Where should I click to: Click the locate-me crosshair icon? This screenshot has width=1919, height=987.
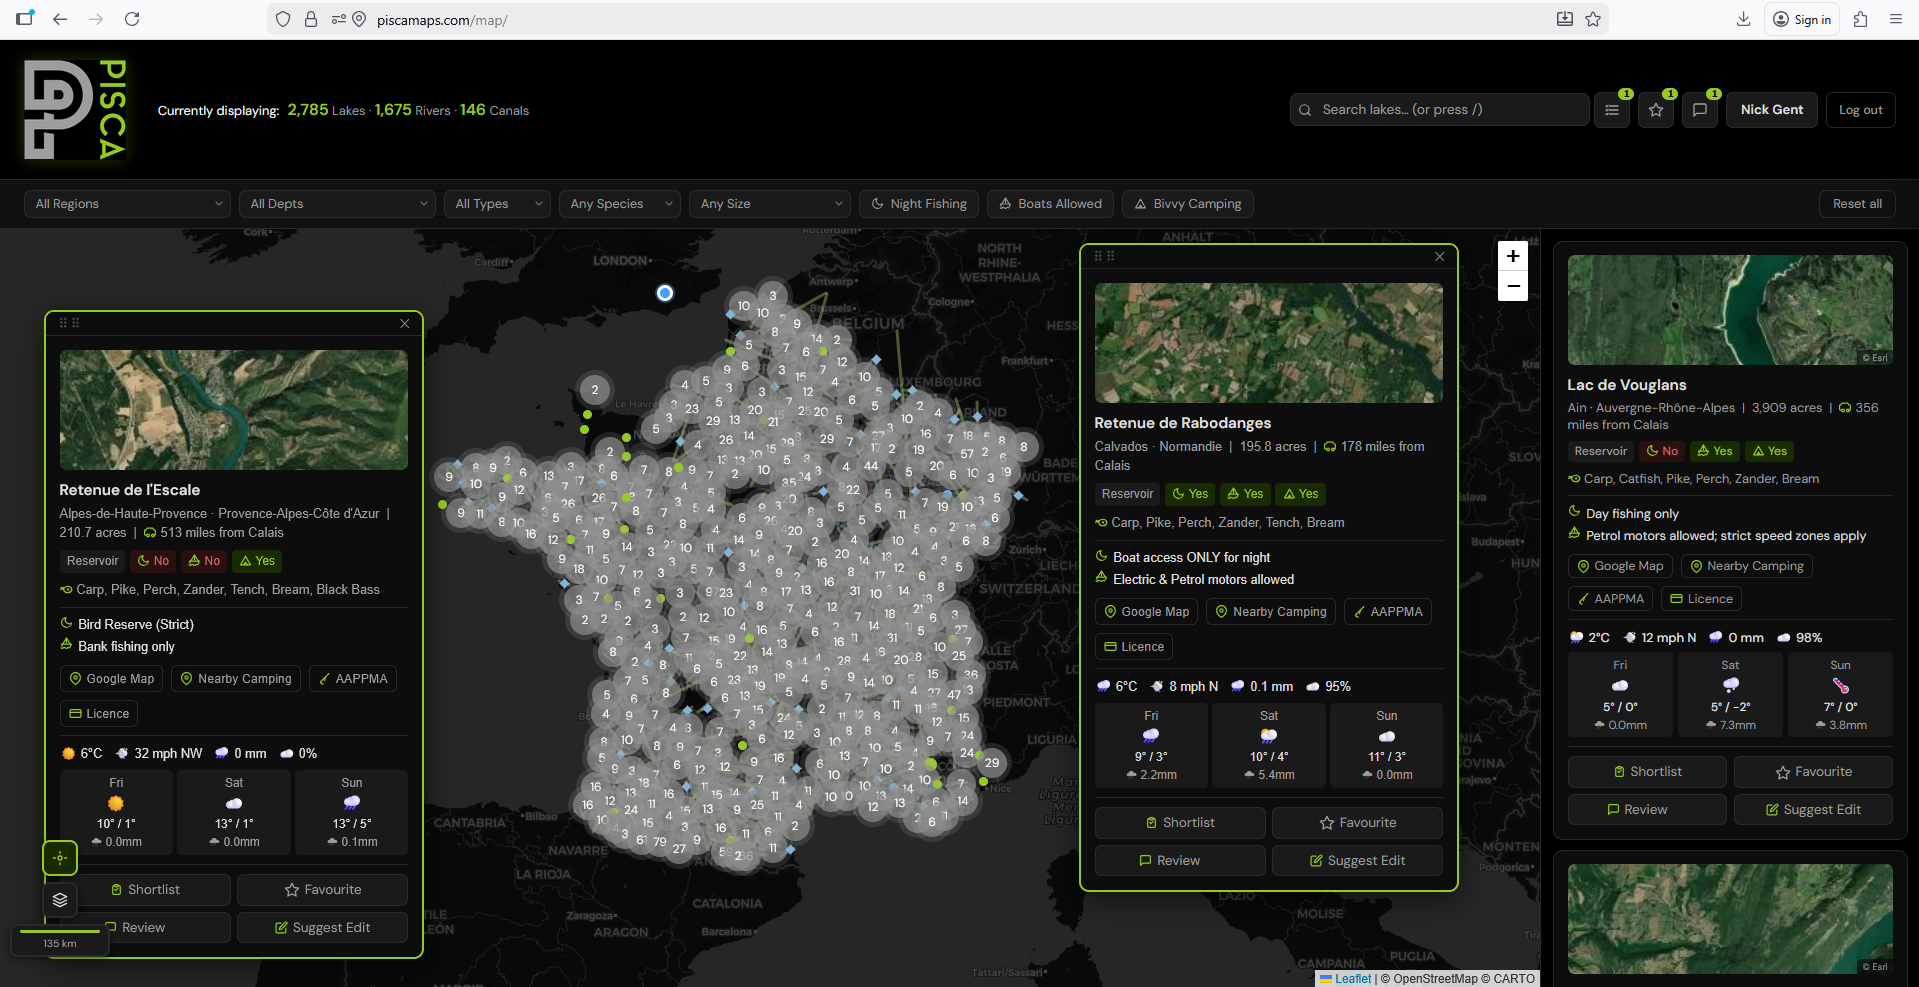tap(59, 858)
